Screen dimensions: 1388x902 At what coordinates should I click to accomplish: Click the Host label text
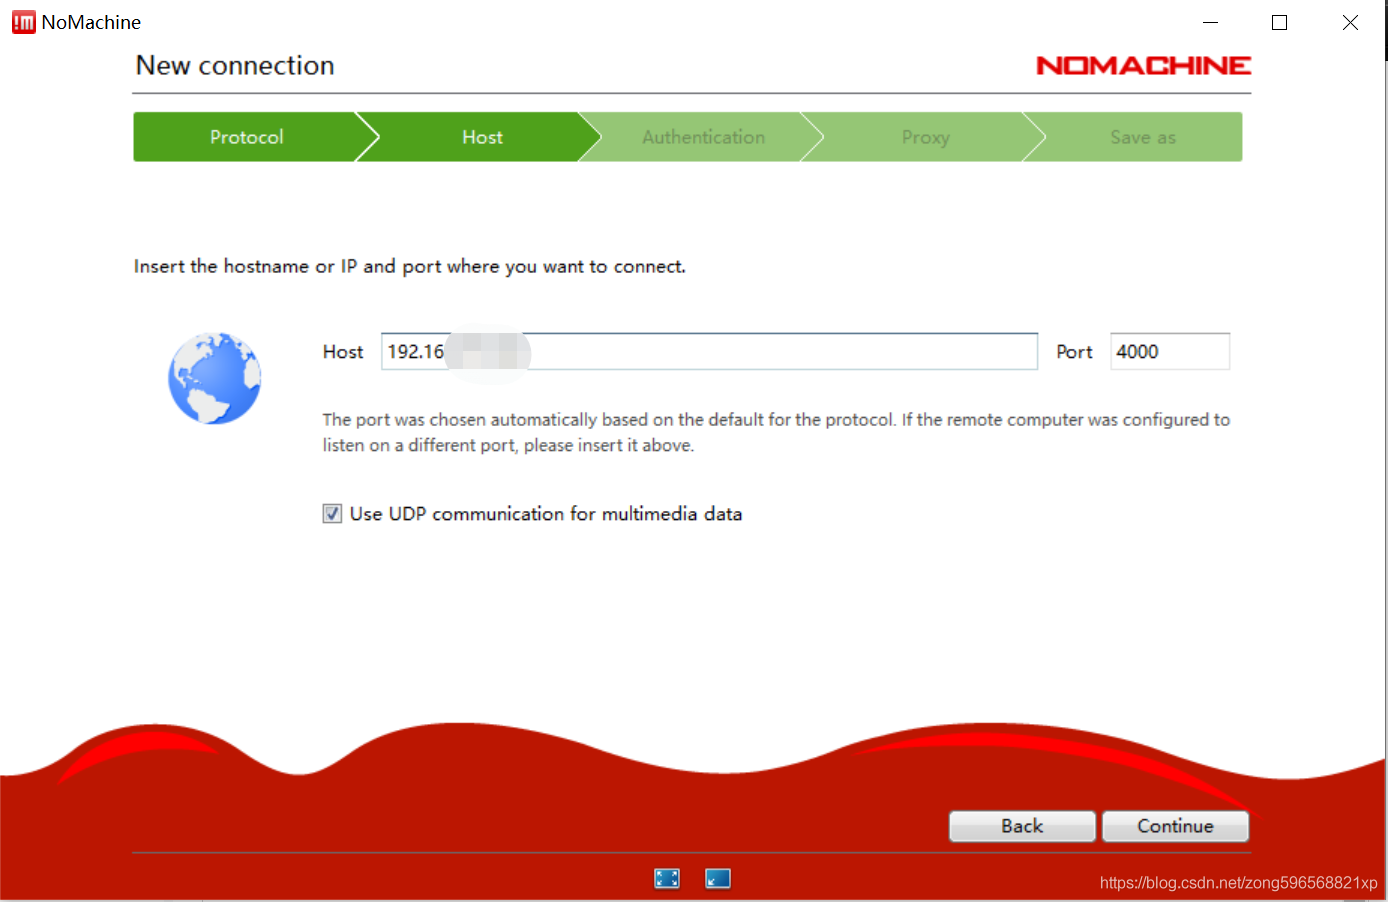[x=343, y=352]
